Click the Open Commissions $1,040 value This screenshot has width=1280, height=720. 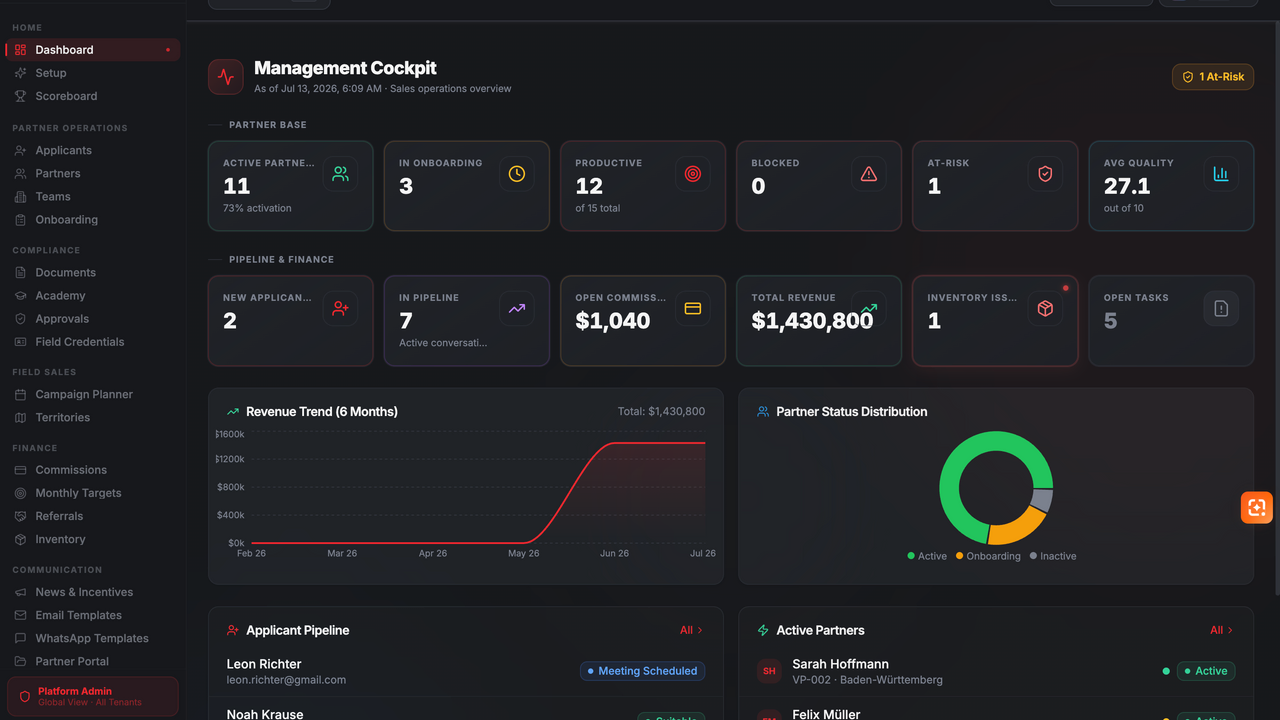613,321
